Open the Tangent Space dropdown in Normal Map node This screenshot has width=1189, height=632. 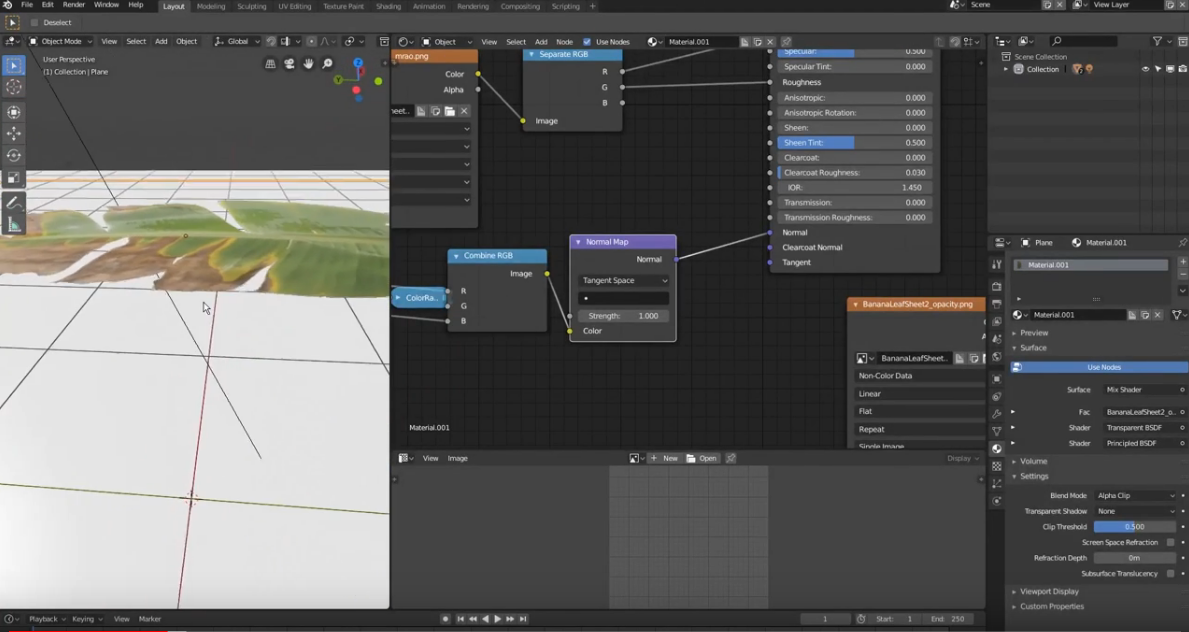[622, 280]
